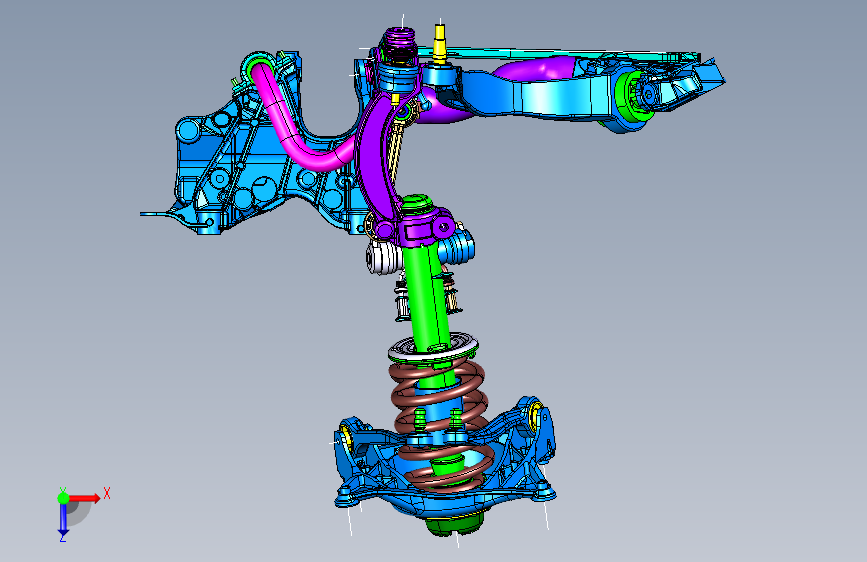Select the white spring seat plate
Screen dimensions: 867x562
coord(433,349)
